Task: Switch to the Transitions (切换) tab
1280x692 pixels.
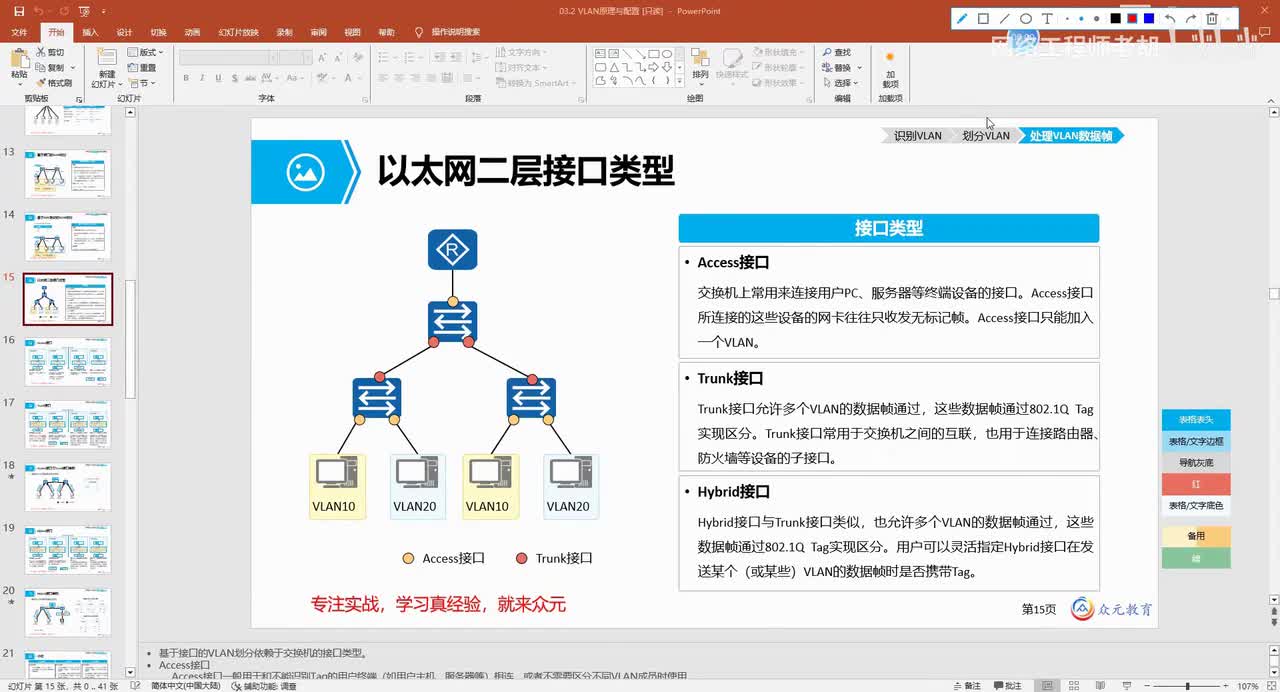Action: [x=158, y=32]
